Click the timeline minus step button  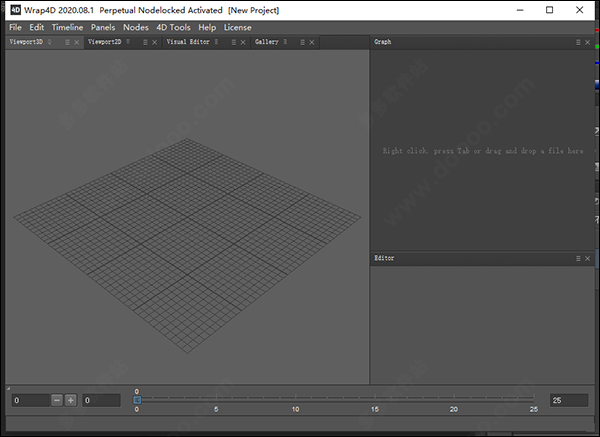click(x=57, y=400)
